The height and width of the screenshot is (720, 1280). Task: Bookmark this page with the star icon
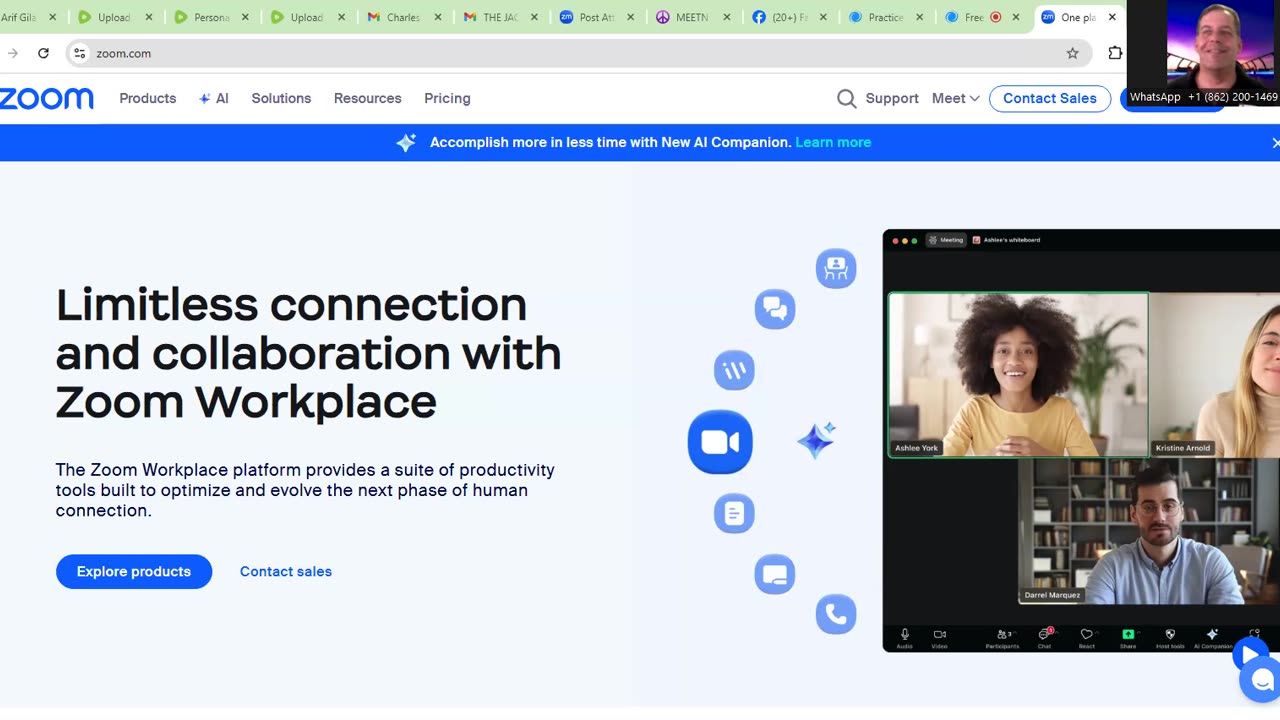tap(1072, 53)
